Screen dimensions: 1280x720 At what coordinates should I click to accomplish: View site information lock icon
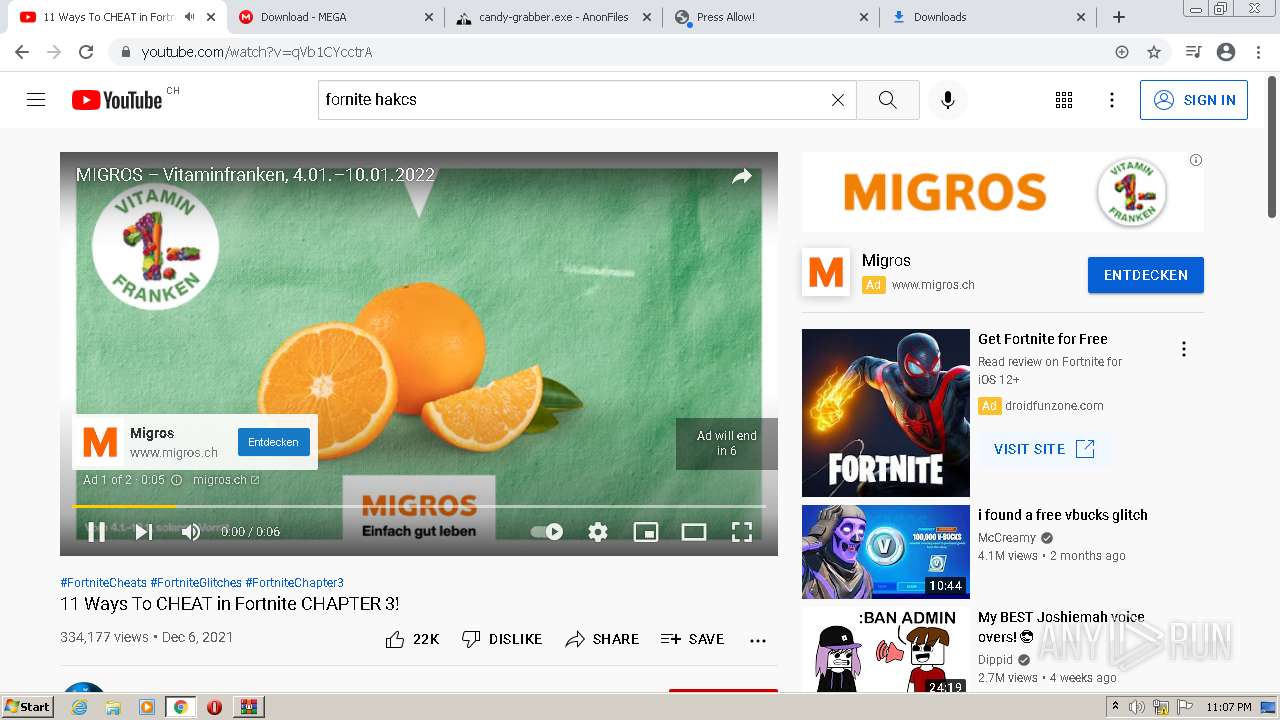[125, 52]
